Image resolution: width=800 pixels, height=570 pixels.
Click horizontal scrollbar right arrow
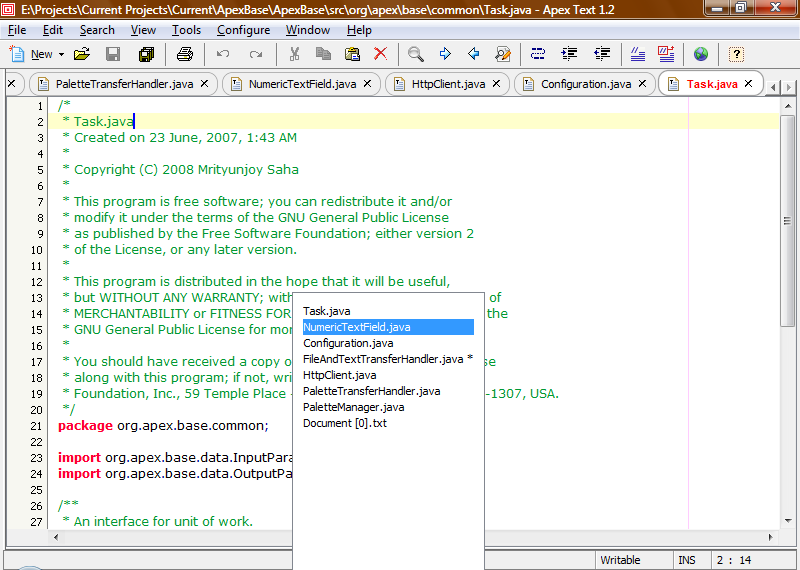770,537
